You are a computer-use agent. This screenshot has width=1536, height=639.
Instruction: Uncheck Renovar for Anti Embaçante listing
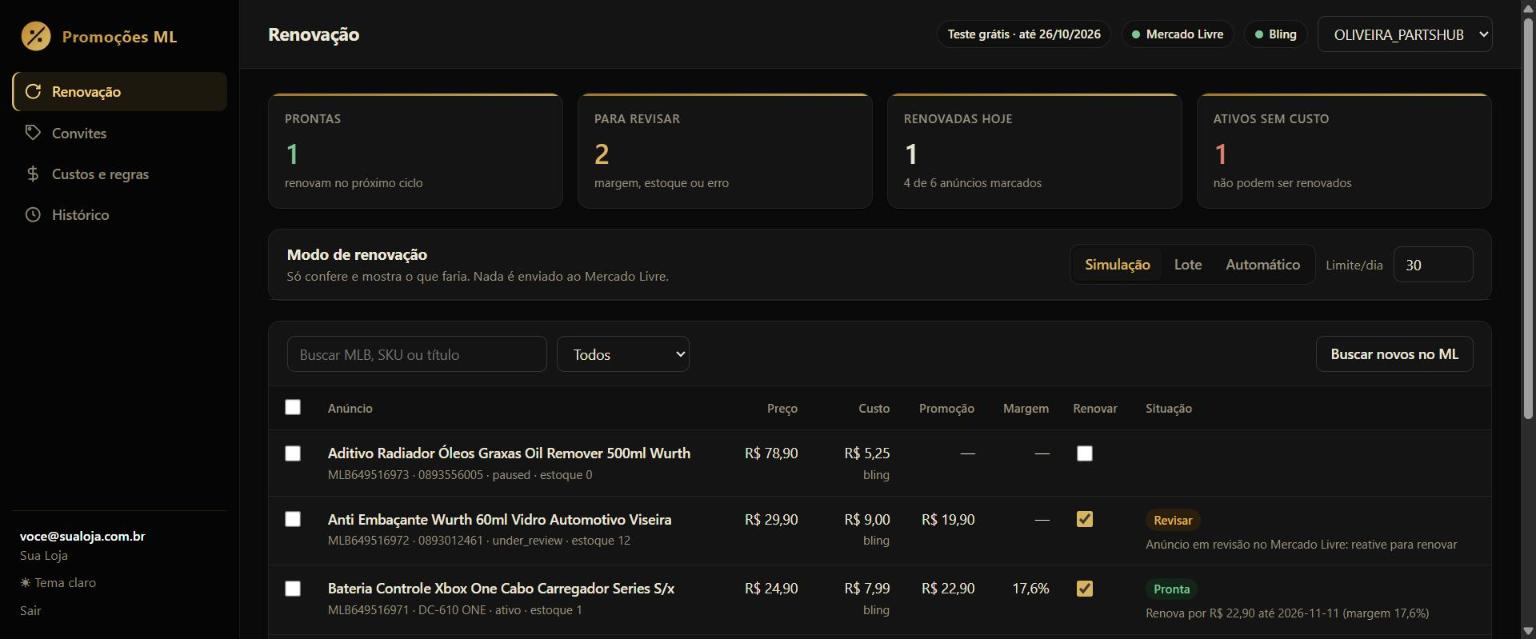pos(1085,519)
